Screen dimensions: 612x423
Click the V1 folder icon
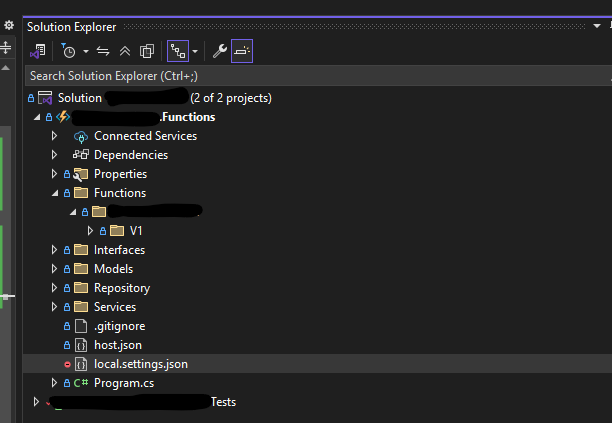click(117, 231)
